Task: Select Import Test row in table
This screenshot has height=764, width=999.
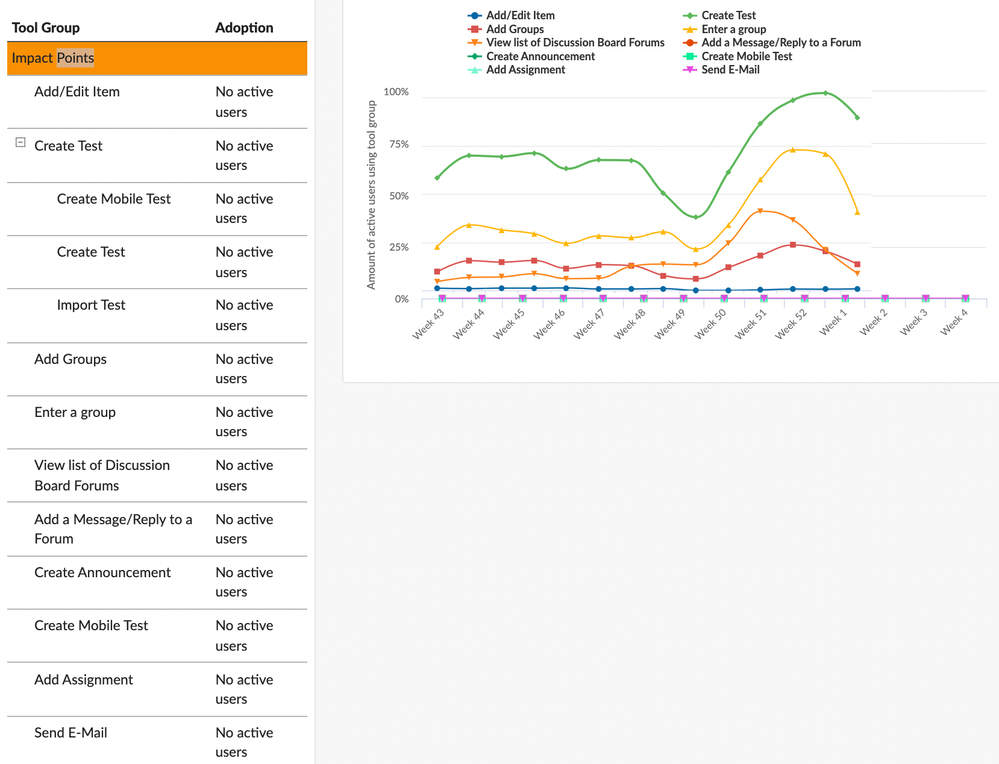Action: click(x=91, y=305)
